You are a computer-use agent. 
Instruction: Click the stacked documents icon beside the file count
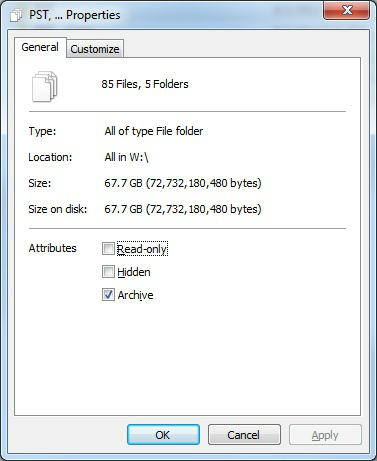(45, 86)
